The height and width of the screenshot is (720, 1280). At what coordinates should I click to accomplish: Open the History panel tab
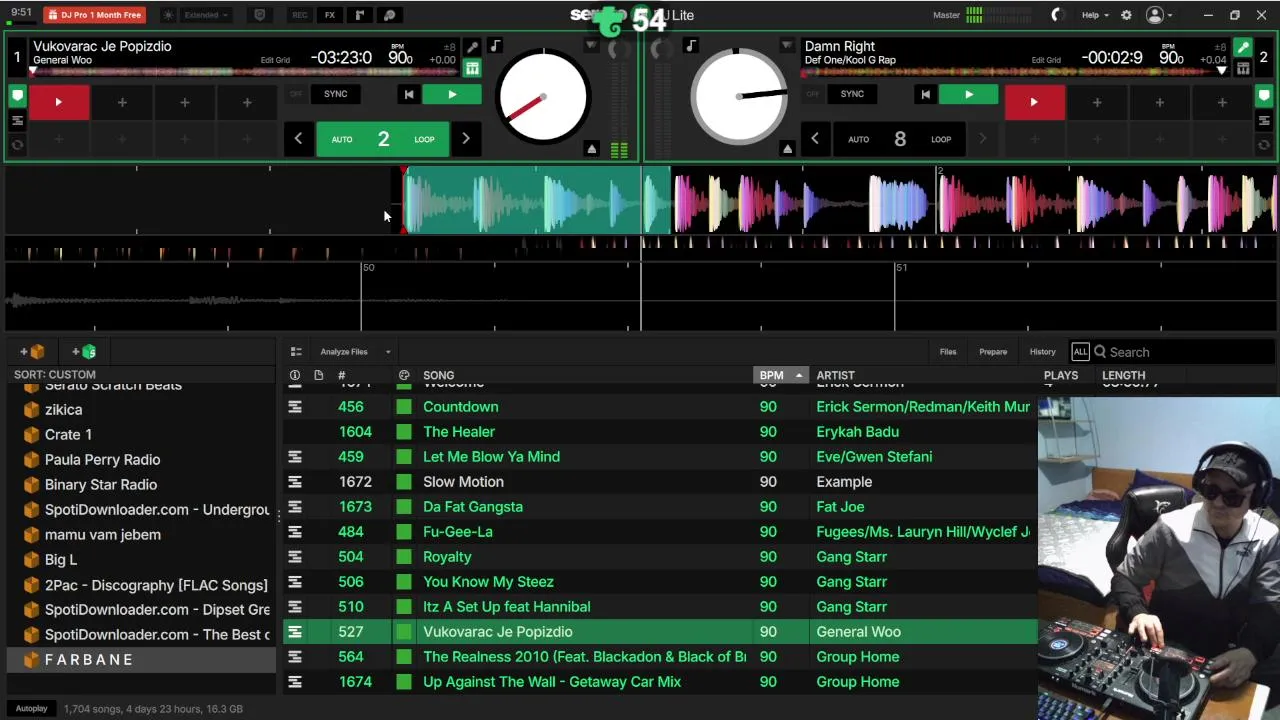point(1042,352)
